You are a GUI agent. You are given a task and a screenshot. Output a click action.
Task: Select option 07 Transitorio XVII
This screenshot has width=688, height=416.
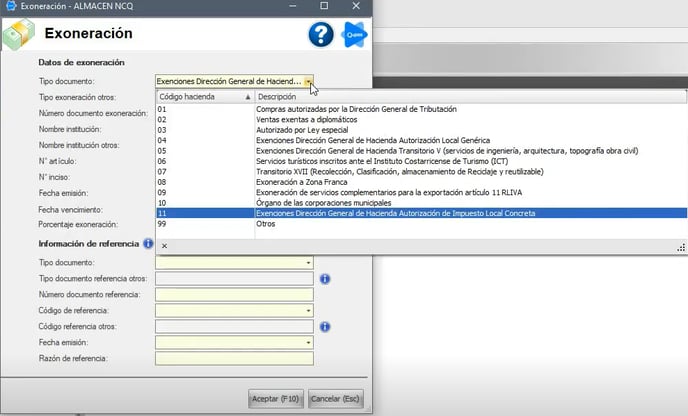point(422,172)
